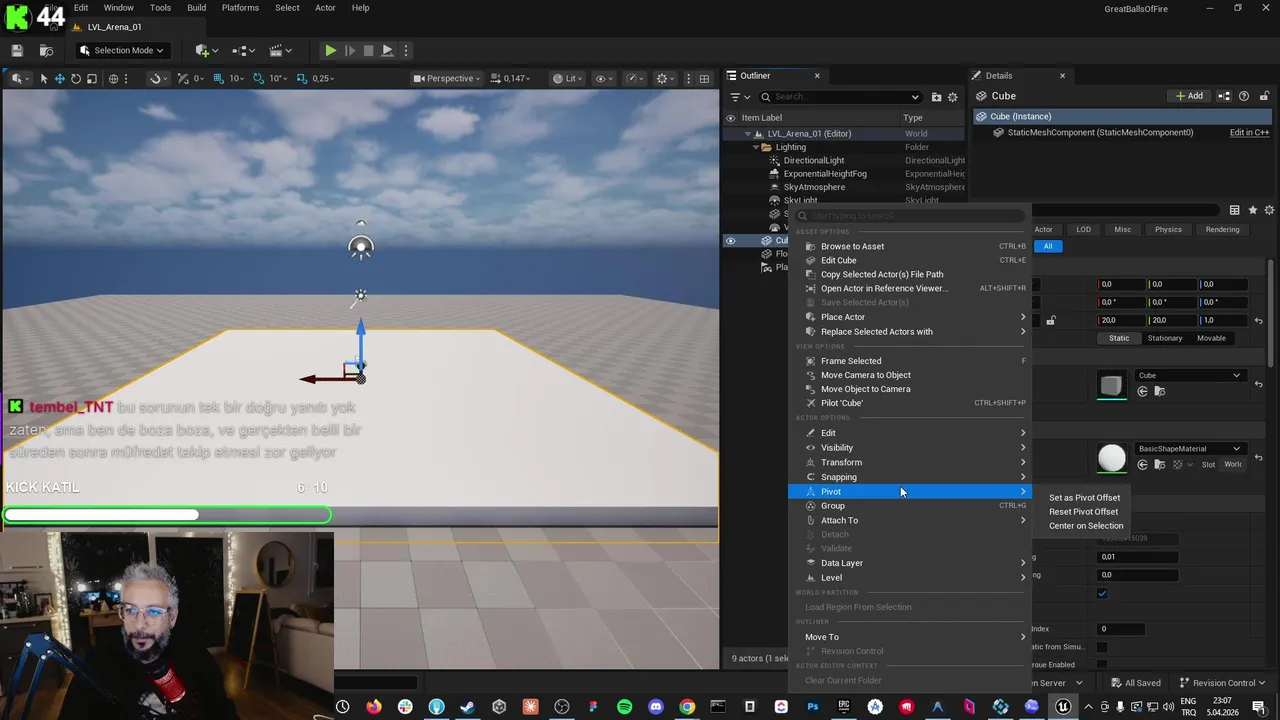Toggle visibility eye of the Cube row
The height and width of the screenshot is (720, 1280).
(730, 240)
